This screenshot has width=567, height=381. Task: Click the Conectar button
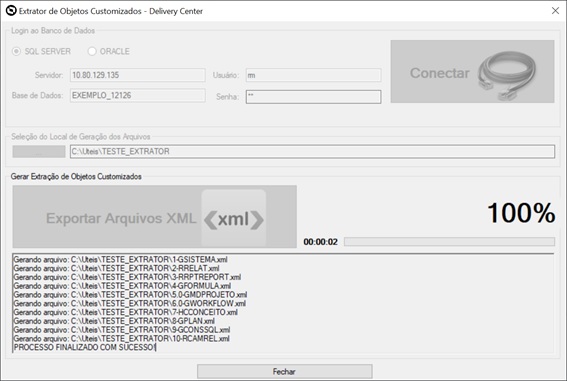[x=472, y=72]
